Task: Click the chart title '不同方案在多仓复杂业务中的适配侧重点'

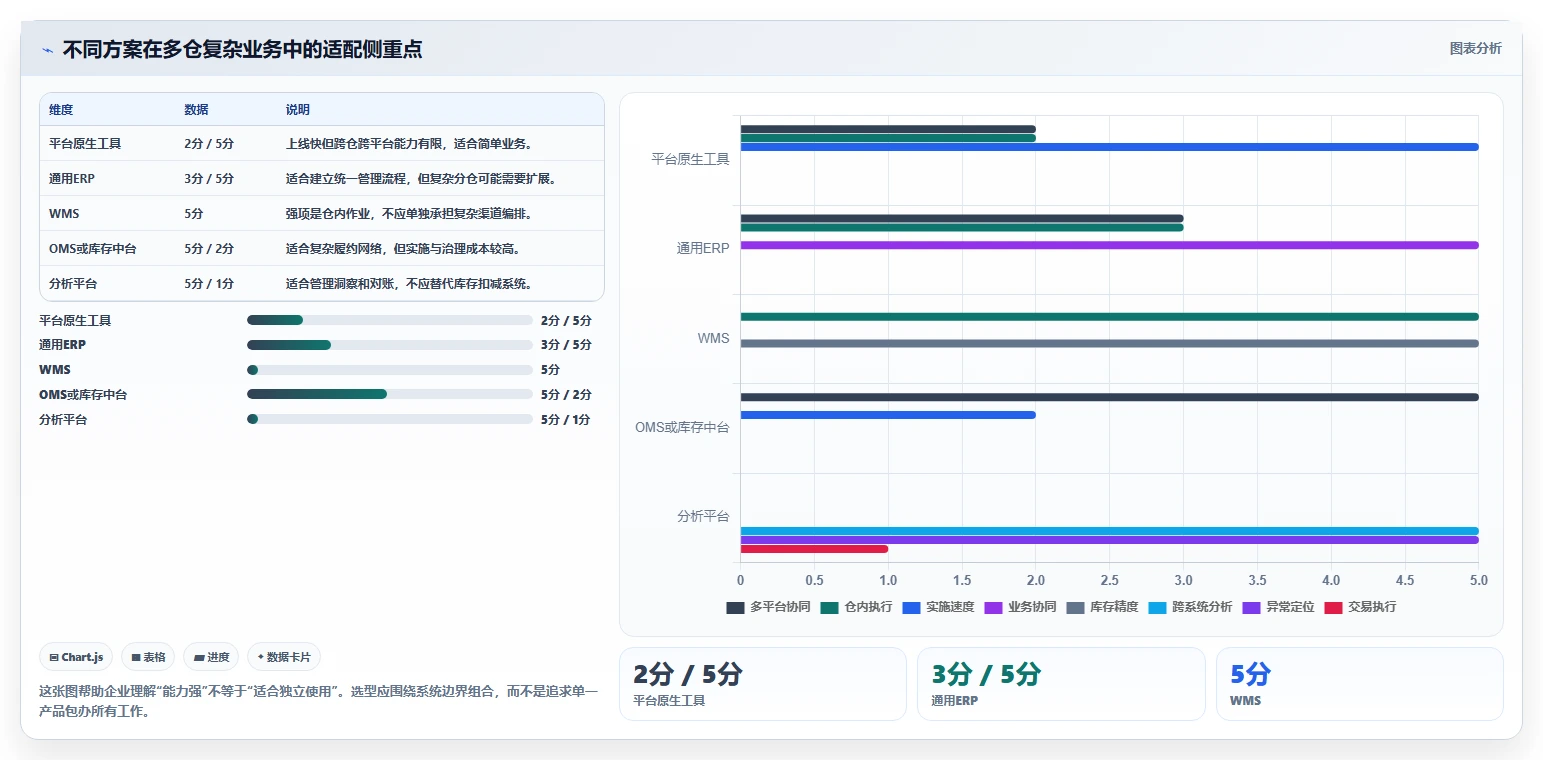Action: point(242,49)
